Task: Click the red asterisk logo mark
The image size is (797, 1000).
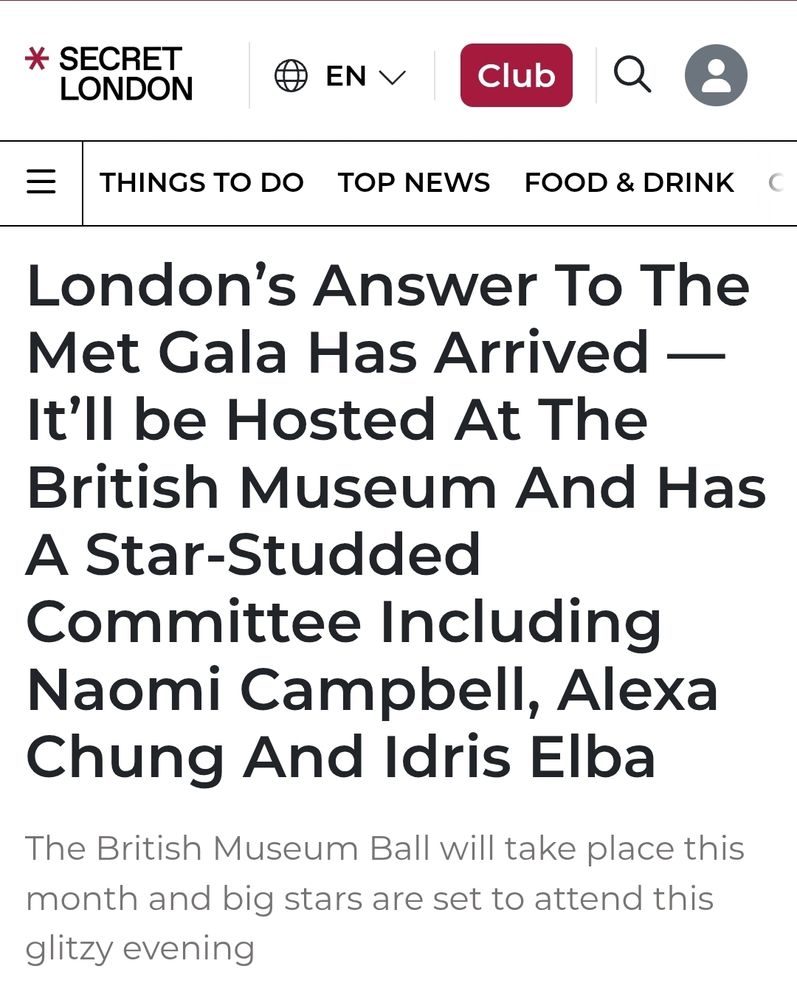Action: coord(36,59)
